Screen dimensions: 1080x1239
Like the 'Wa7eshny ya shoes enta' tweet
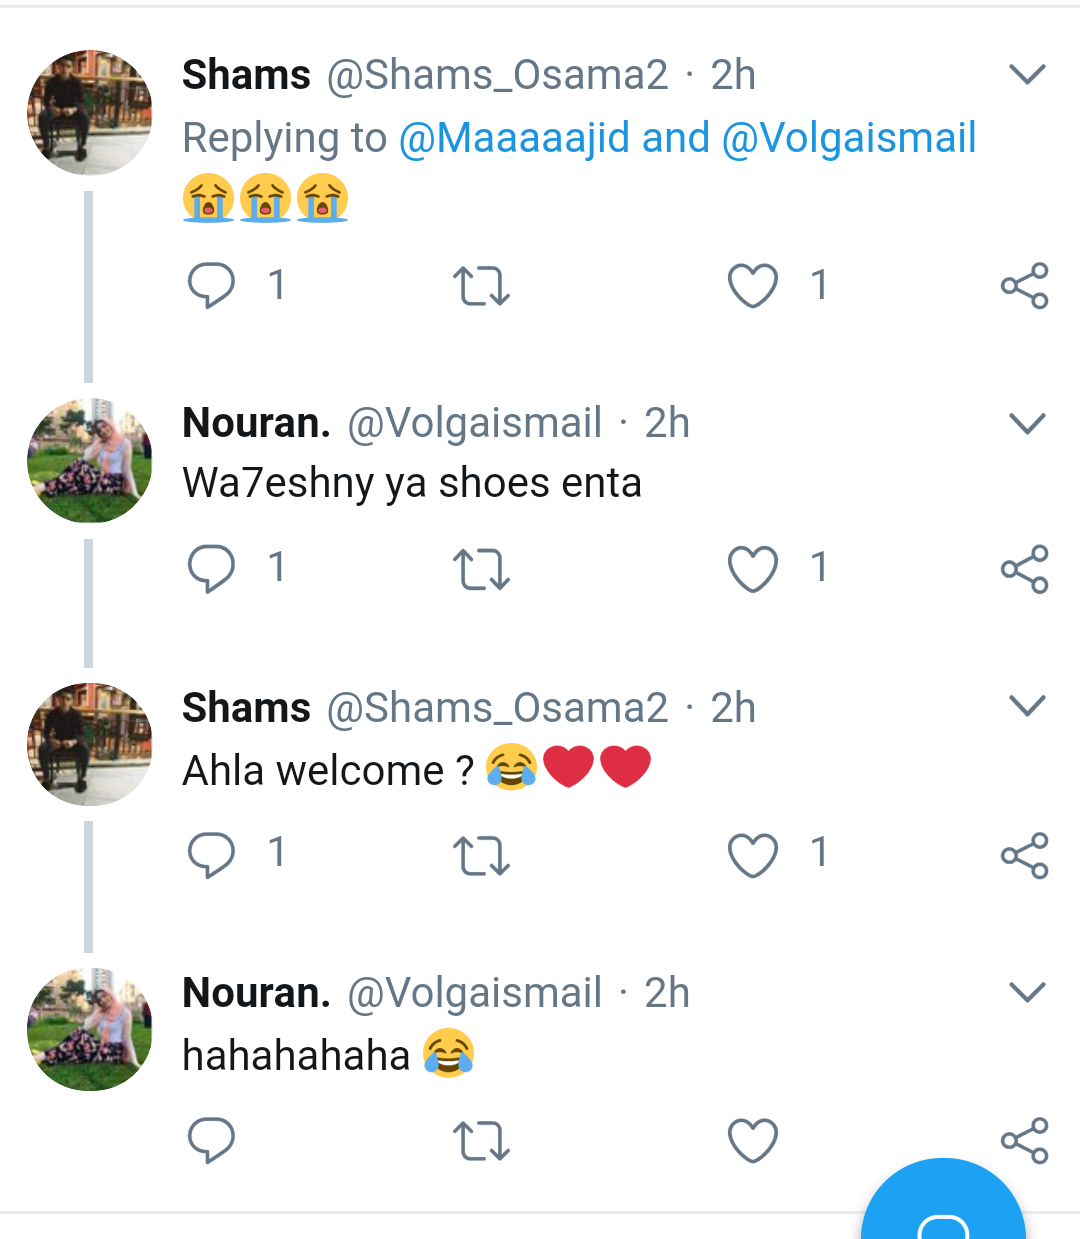(752, 569)
